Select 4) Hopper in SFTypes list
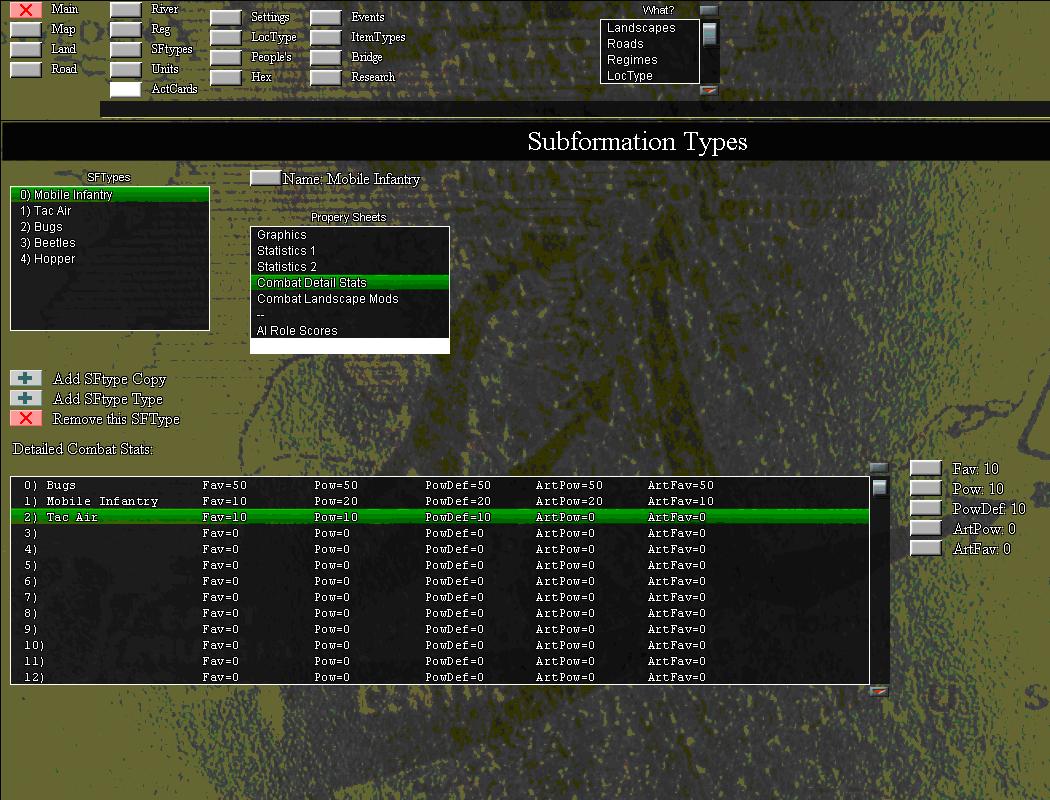The height and width of the screenshot is (800, 1050). (110, 259)
